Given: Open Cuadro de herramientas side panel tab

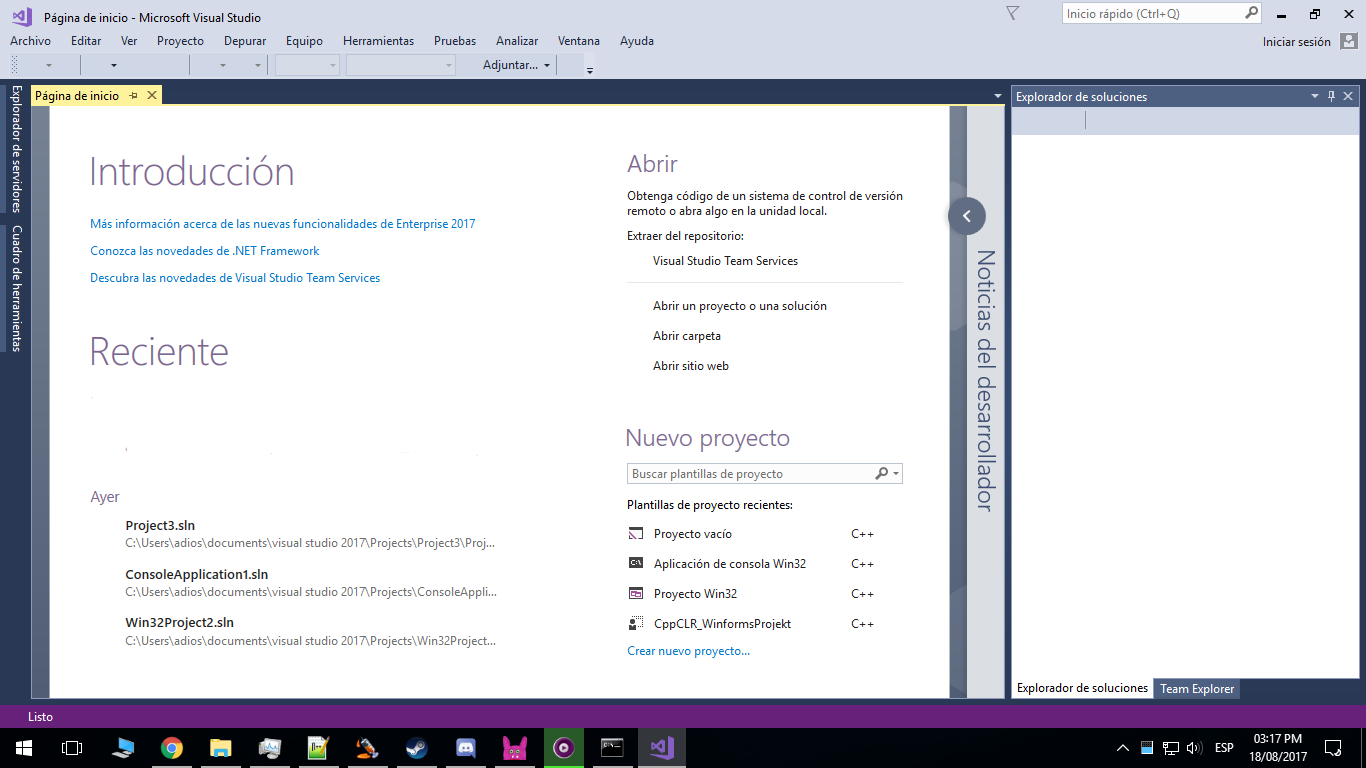Looking at the screenshot, I should click(x=16, y=288).
